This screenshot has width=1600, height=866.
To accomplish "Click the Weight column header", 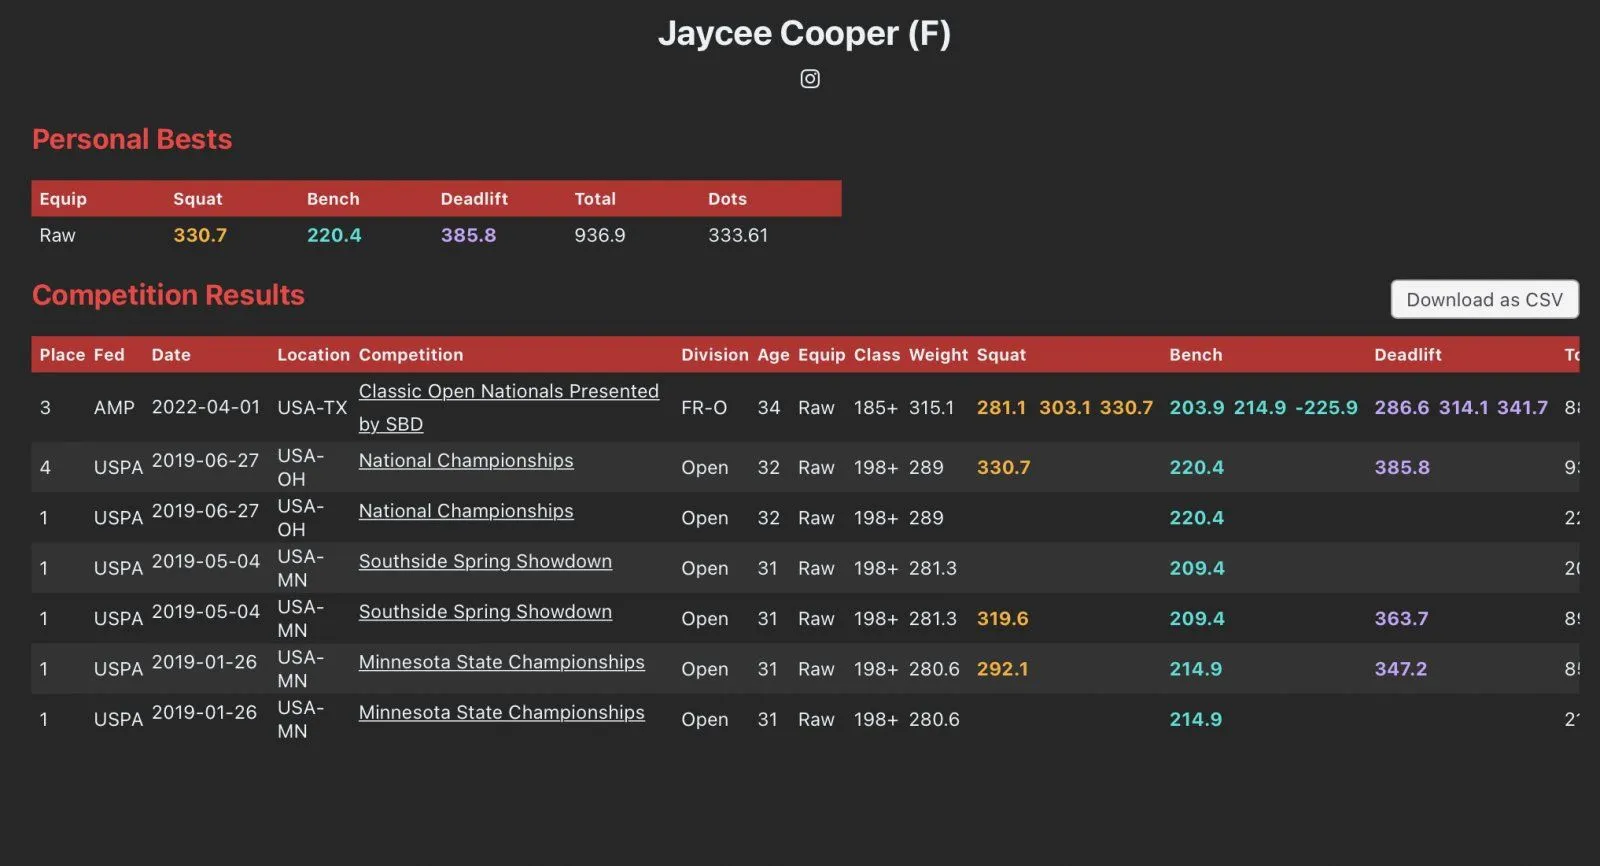I will click(x=938, y=355).
